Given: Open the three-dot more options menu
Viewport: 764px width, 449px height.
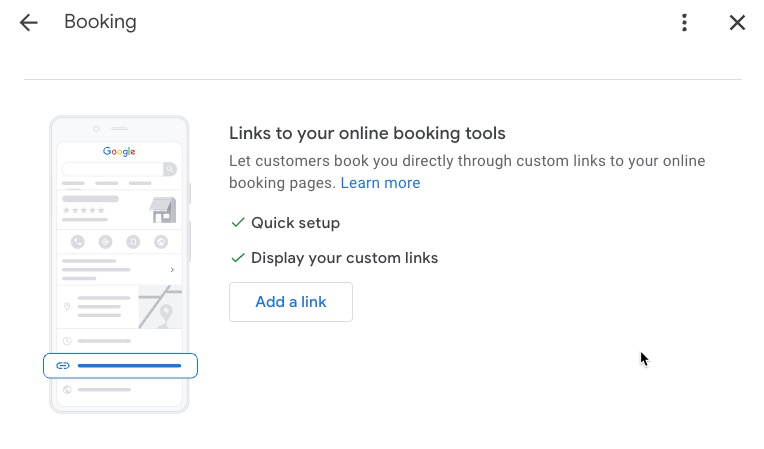Looking at the screenshot, I should [x=684, y=22].
